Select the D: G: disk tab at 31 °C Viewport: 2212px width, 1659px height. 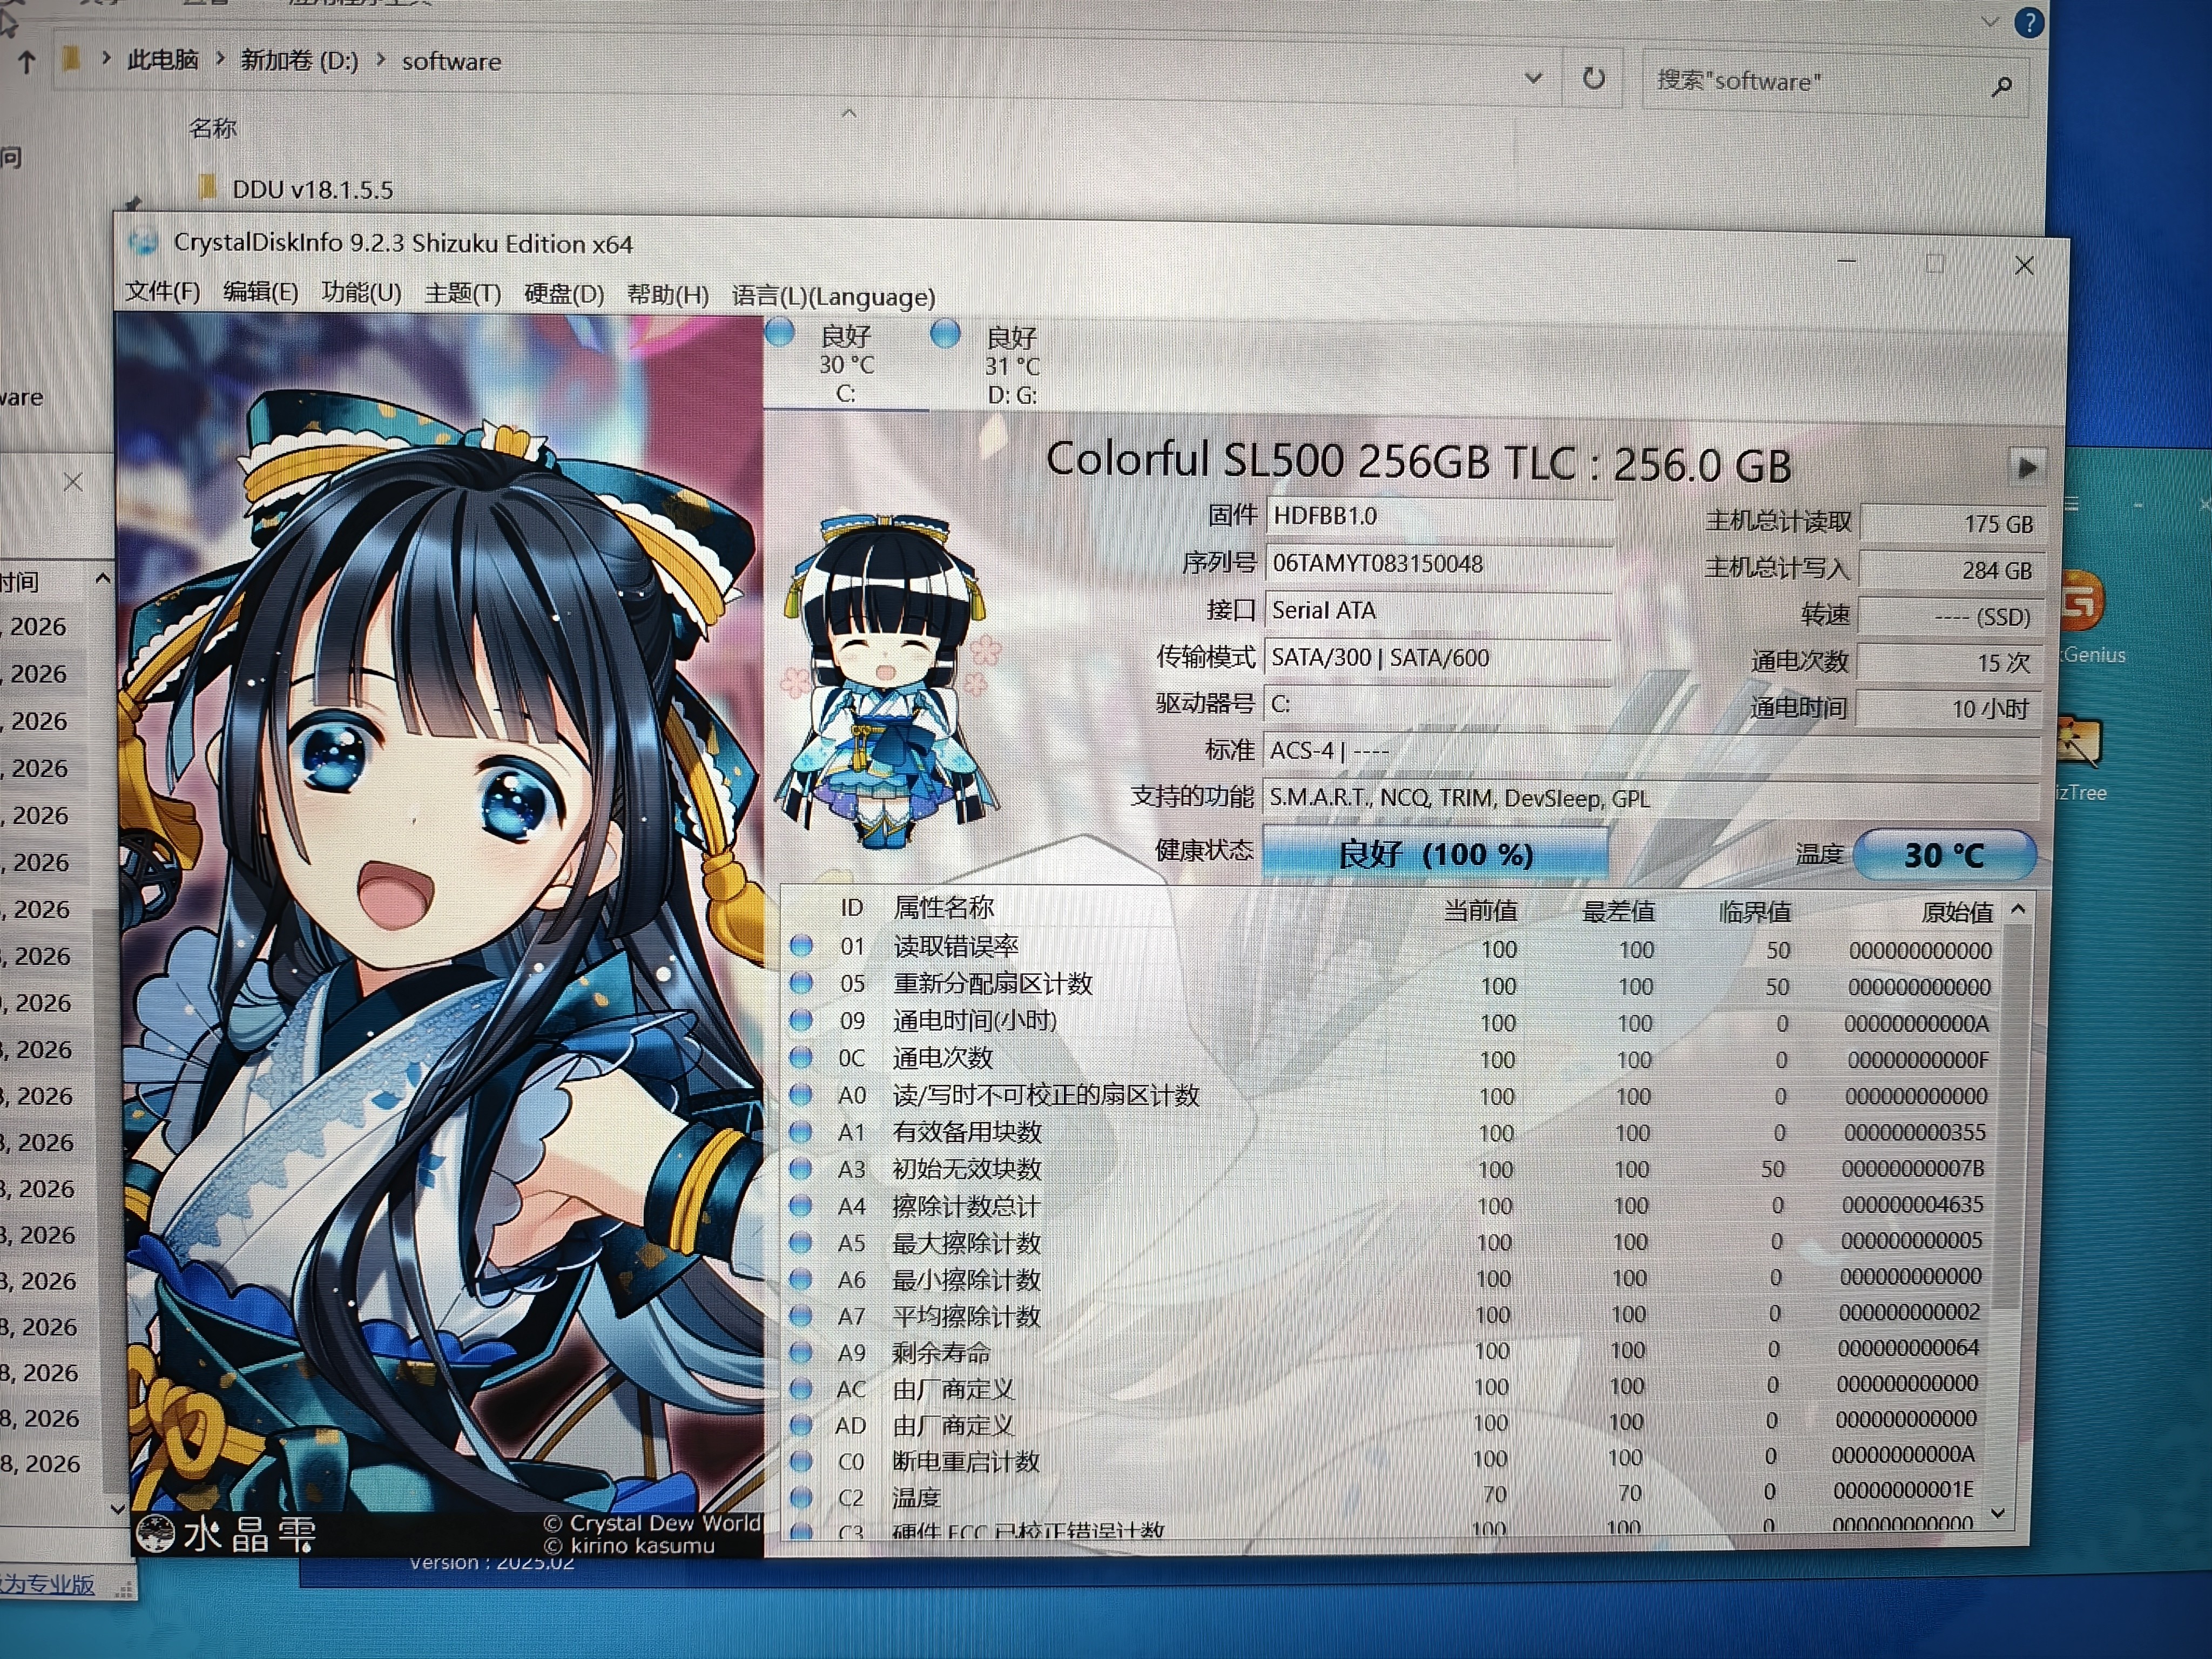coord(1012,366)
